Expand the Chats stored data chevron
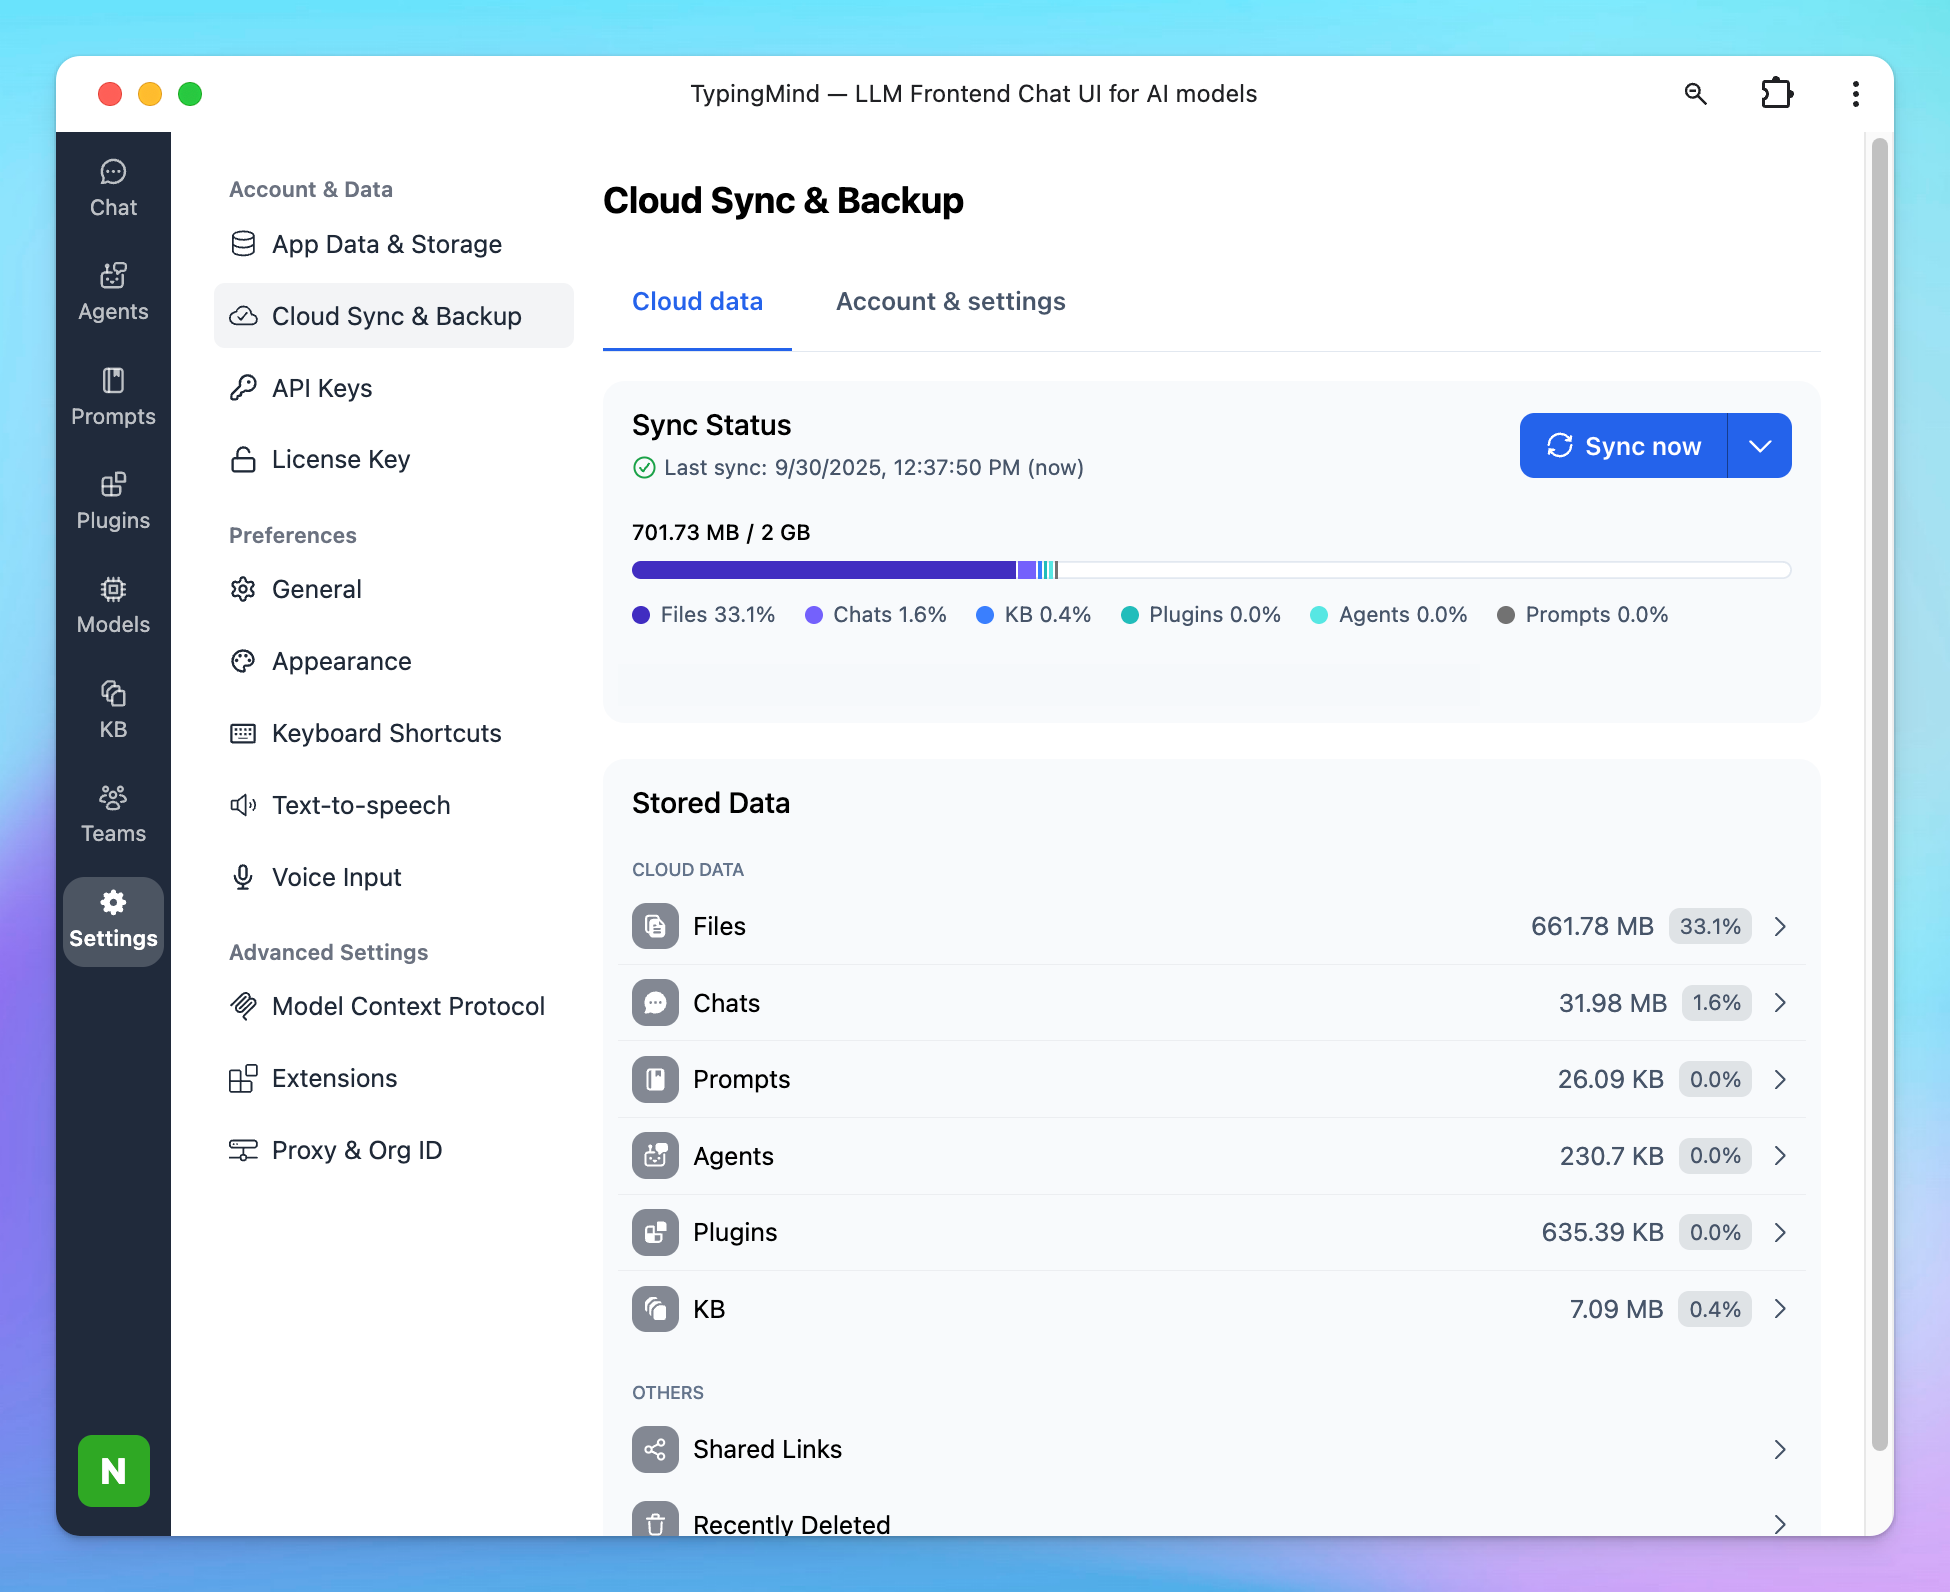 (1779, 1003)
